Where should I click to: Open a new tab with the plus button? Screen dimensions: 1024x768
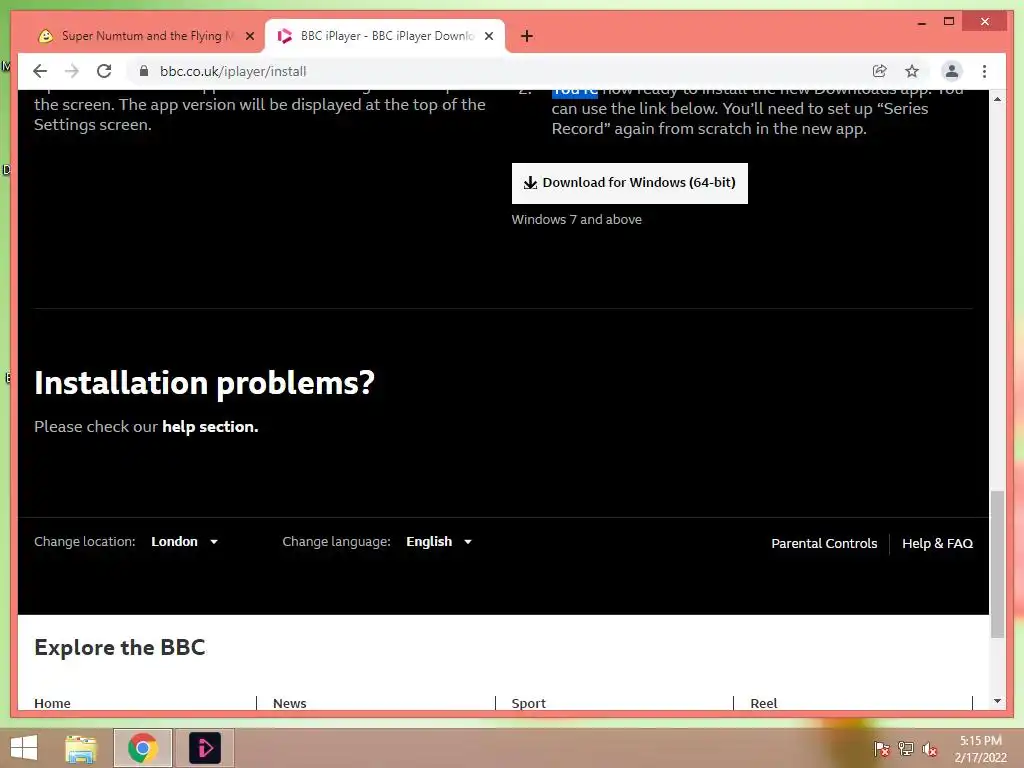526,36
